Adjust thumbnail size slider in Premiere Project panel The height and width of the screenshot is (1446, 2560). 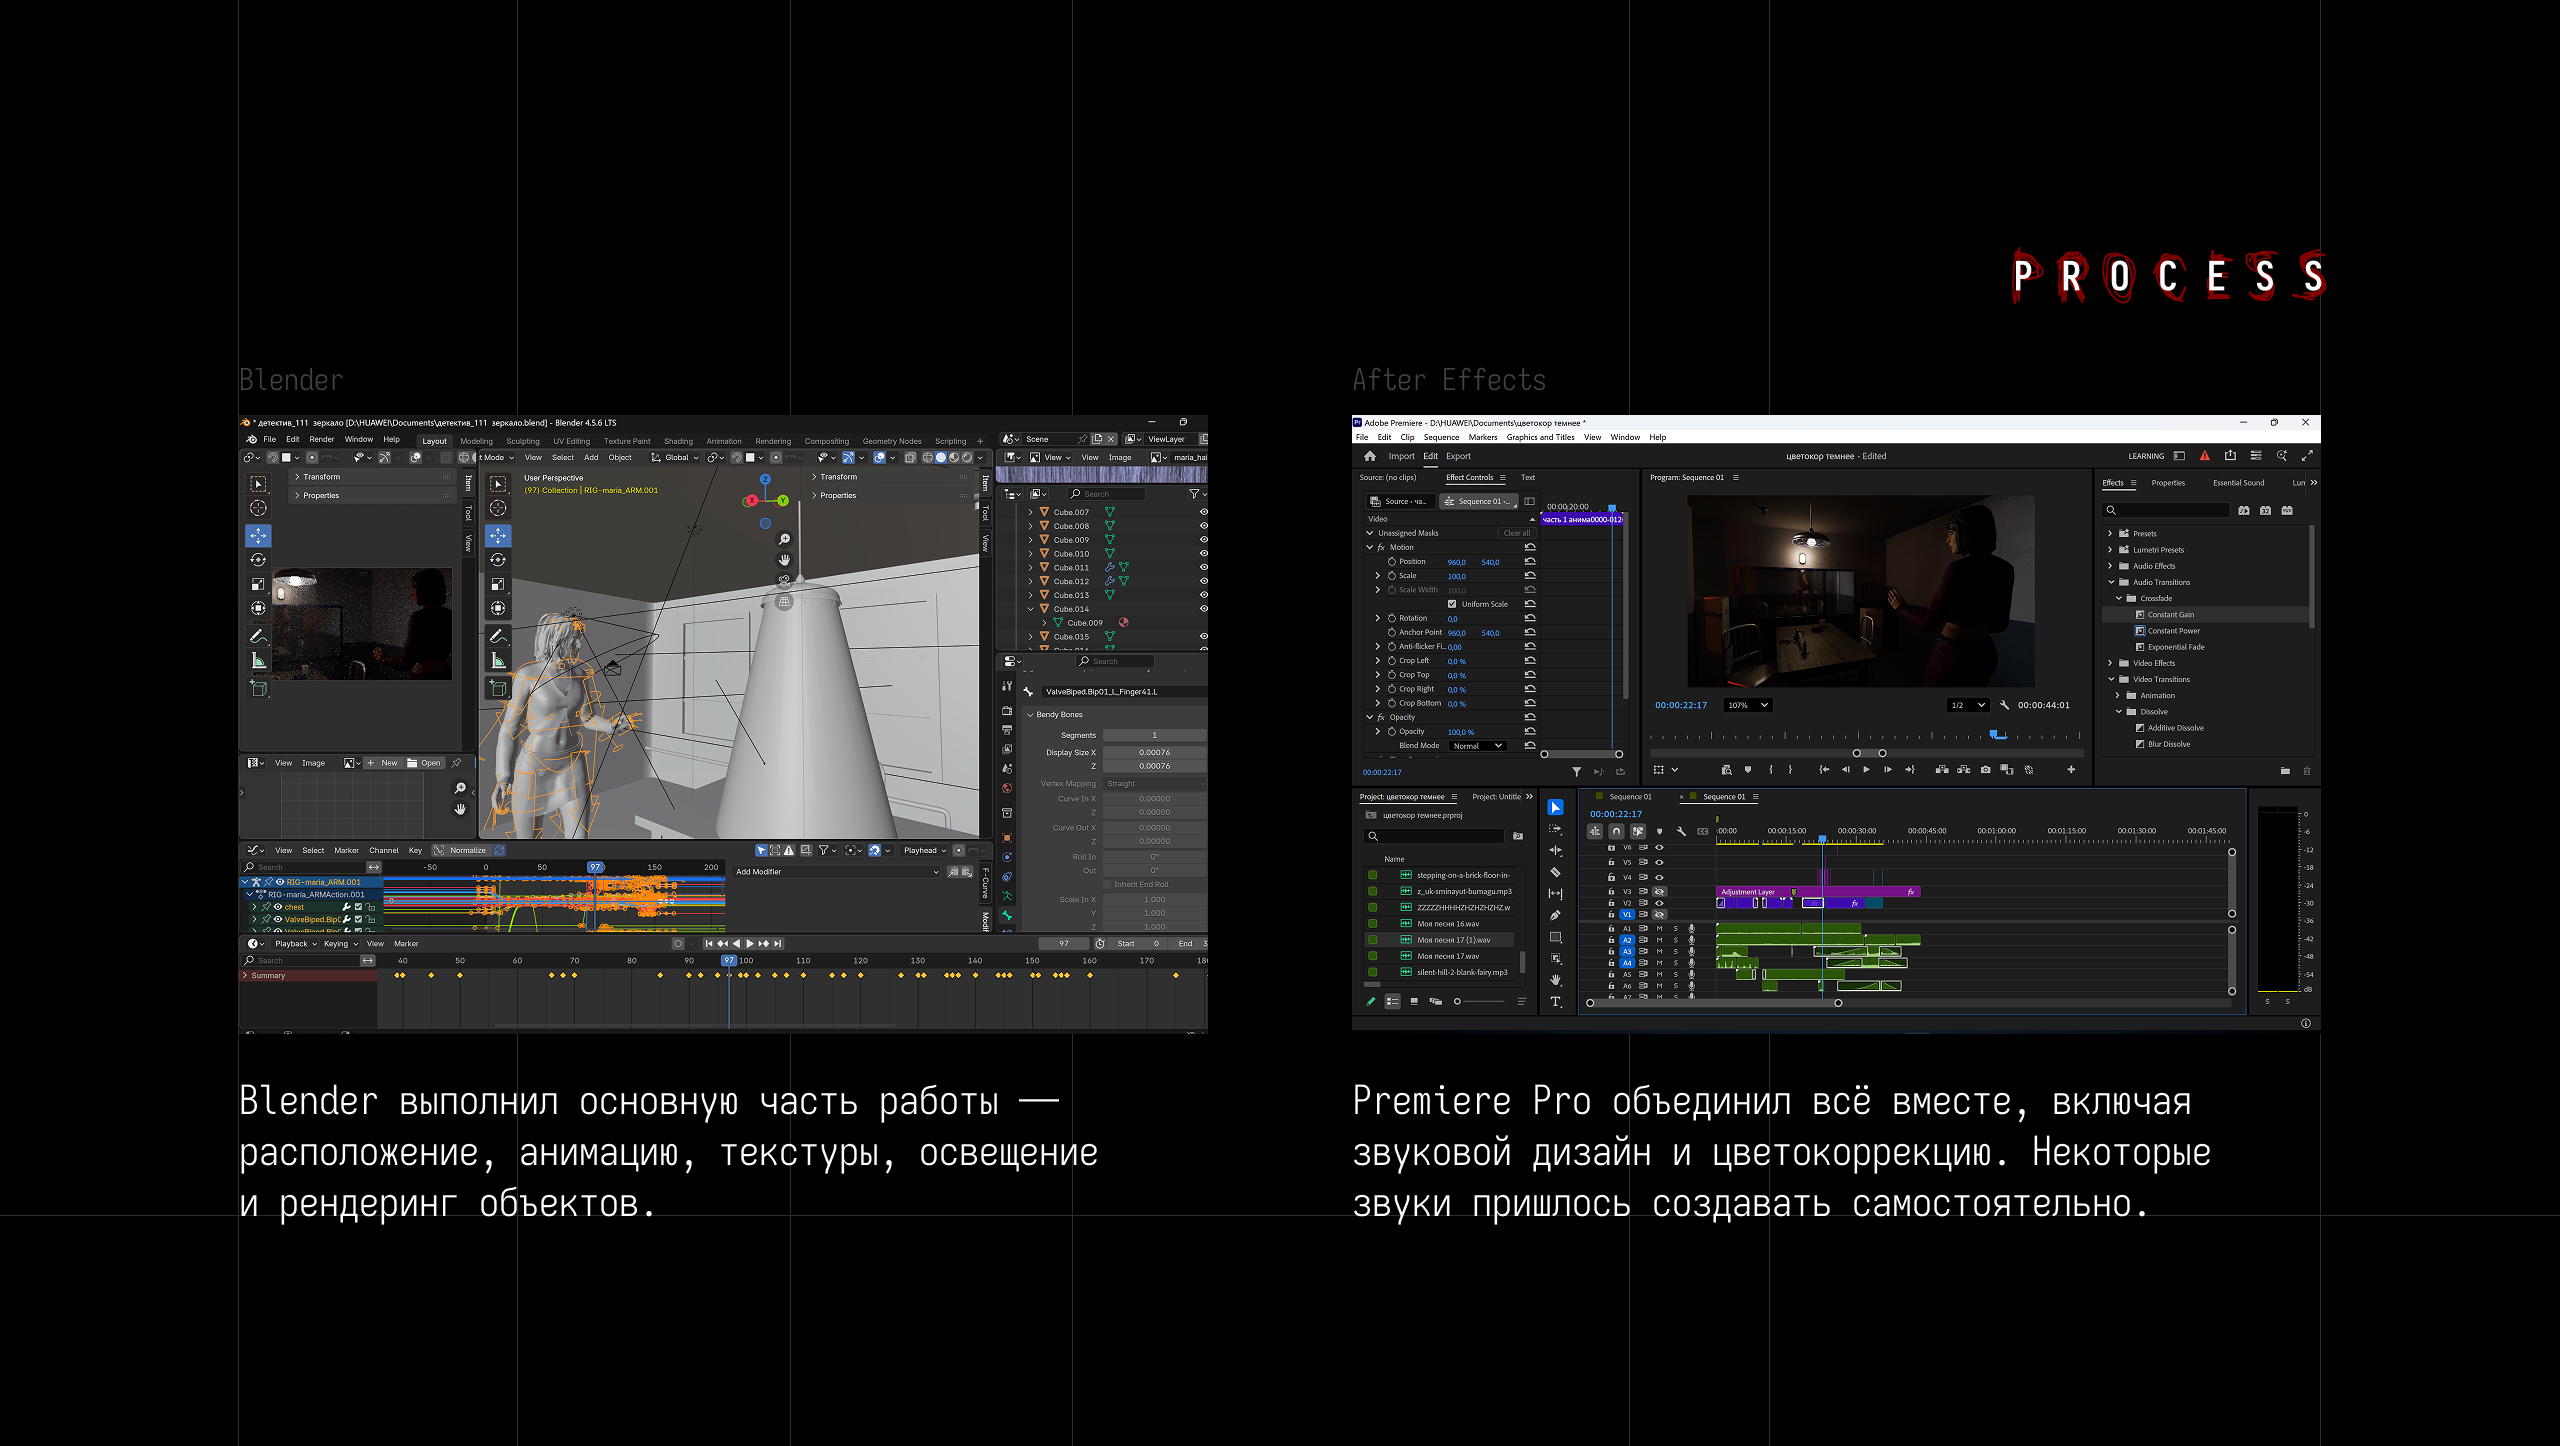point(1479,1002)
